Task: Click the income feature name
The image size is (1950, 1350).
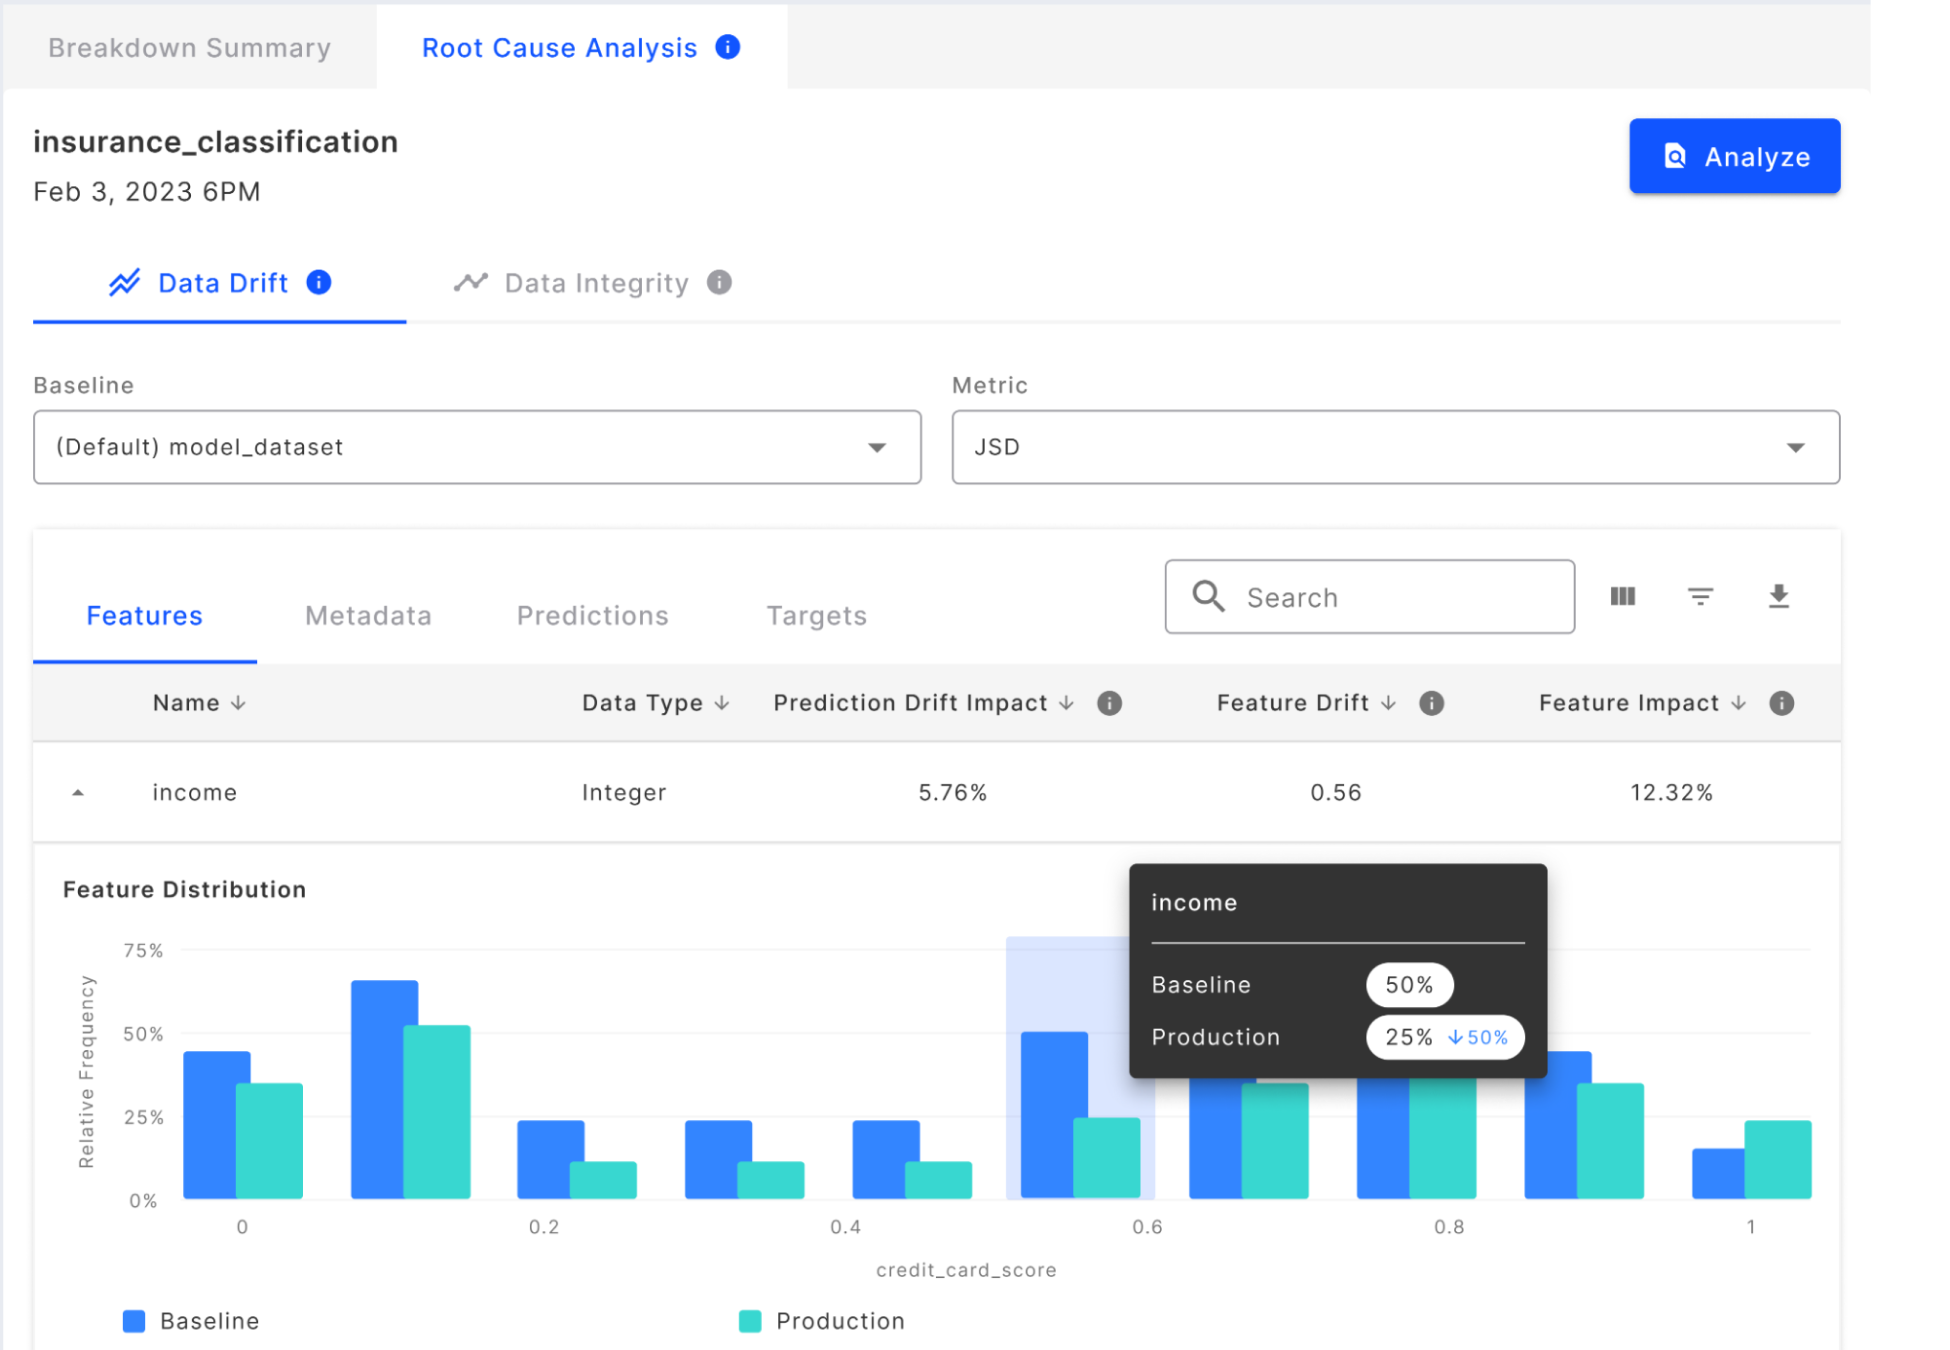Action: pos(194,793)
